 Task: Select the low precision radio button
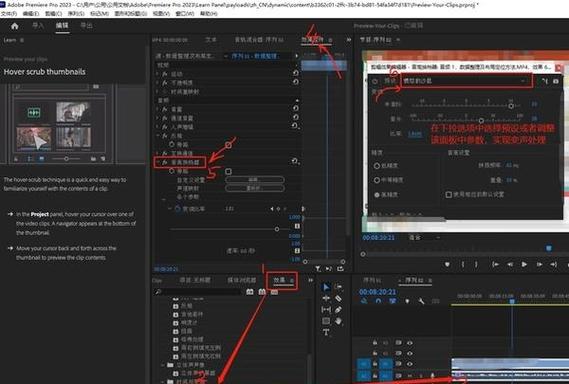[x=377, y=166]
